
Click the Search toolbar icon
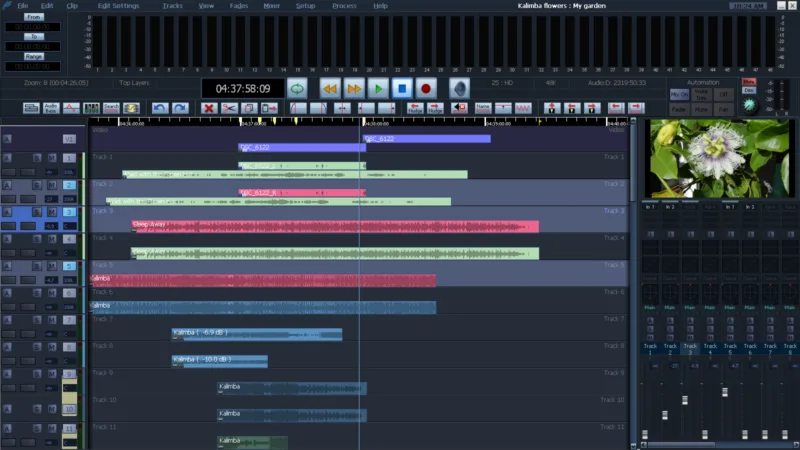pyautogui.click(x=111, y=108)
